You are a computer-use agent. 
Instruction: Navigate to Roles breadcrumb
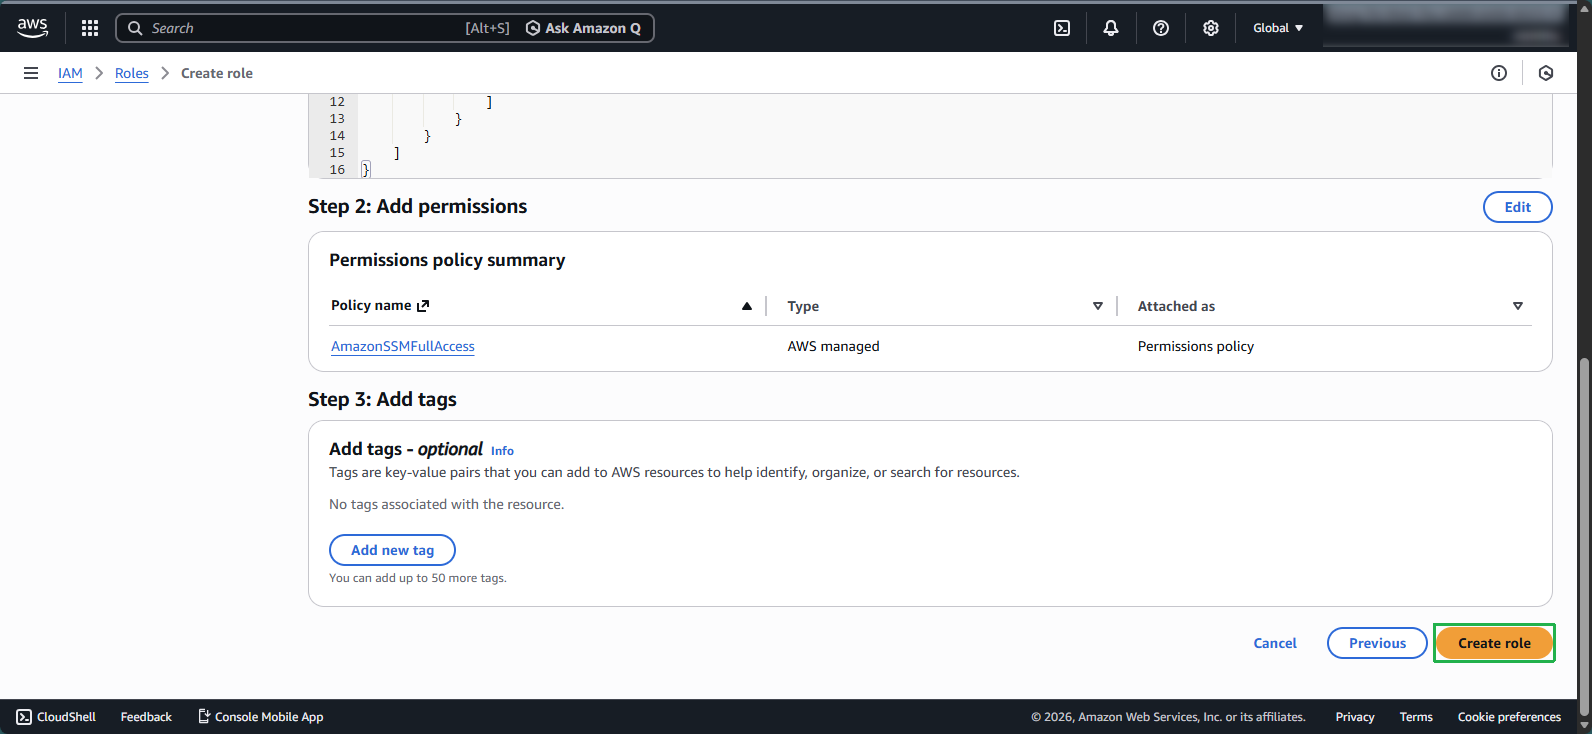coord(131,73)
